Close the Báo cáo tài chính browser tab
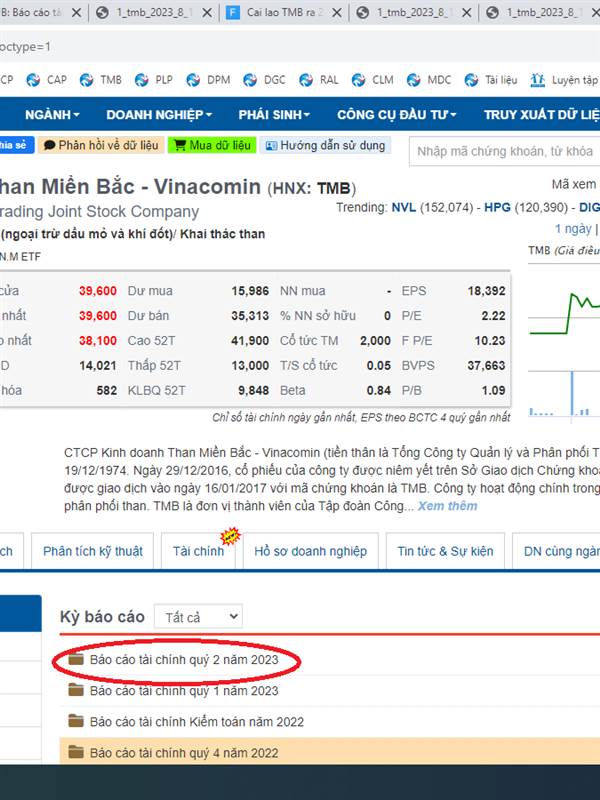600x800 pixels. 76,13
